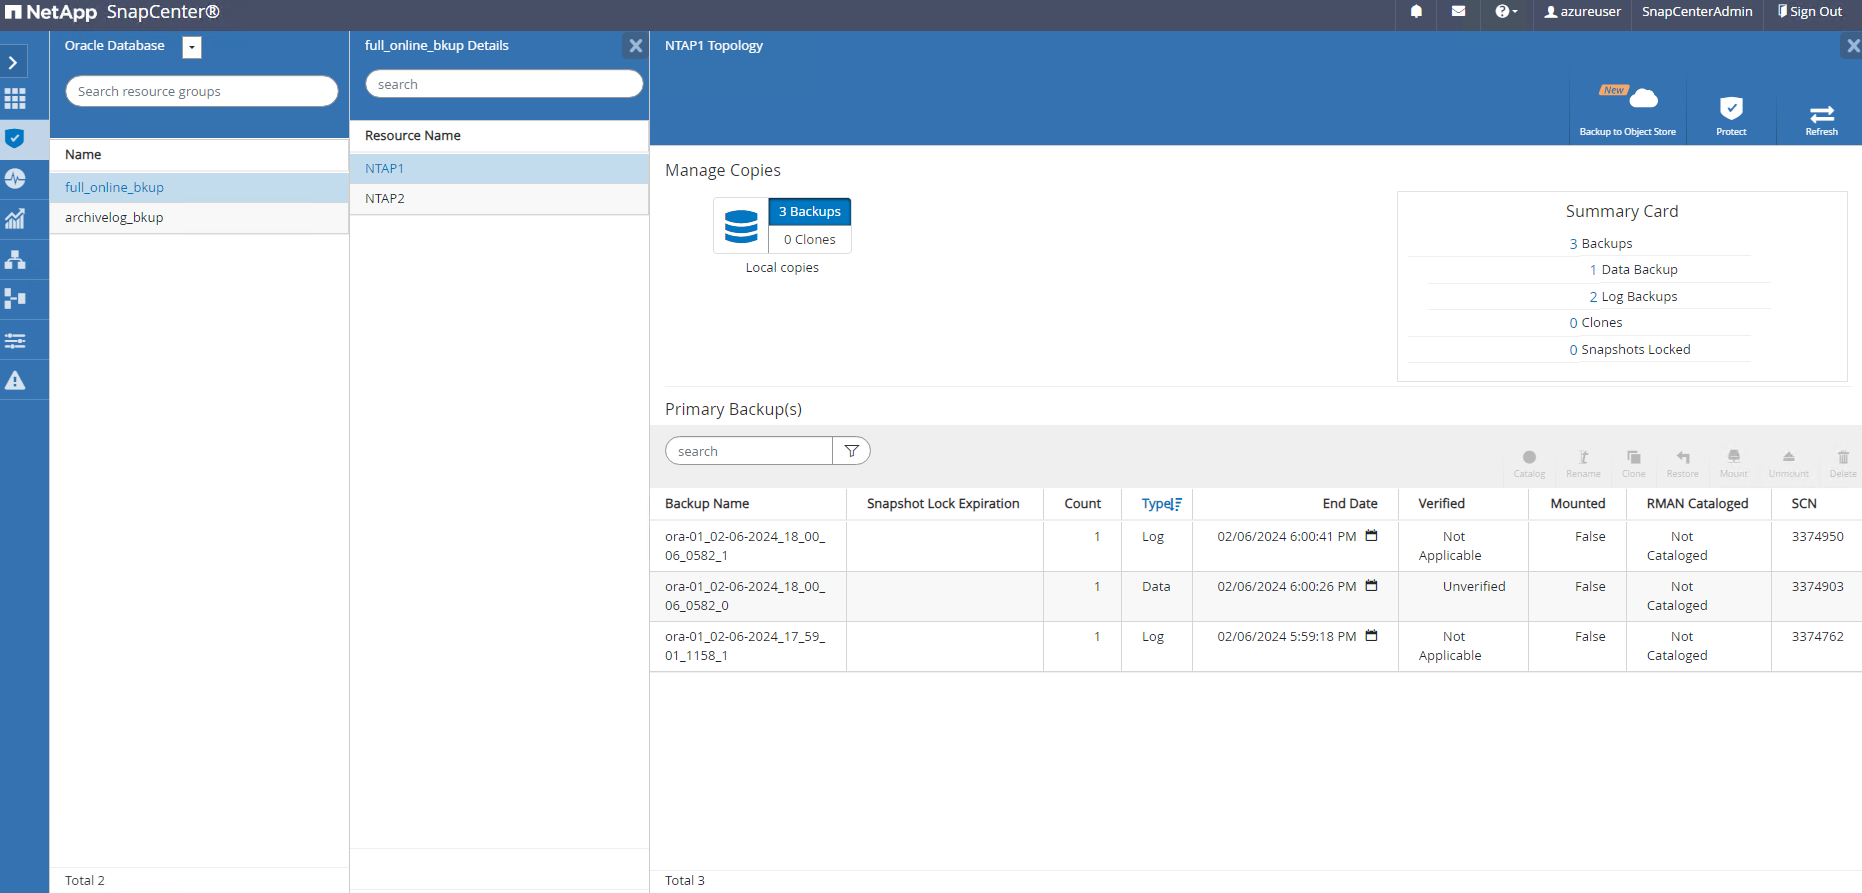Screen dimensions: 1862x893
Task: Open the Settings sliders icon in sidebar
Action: pyautogui.click(x=15, y=341)
